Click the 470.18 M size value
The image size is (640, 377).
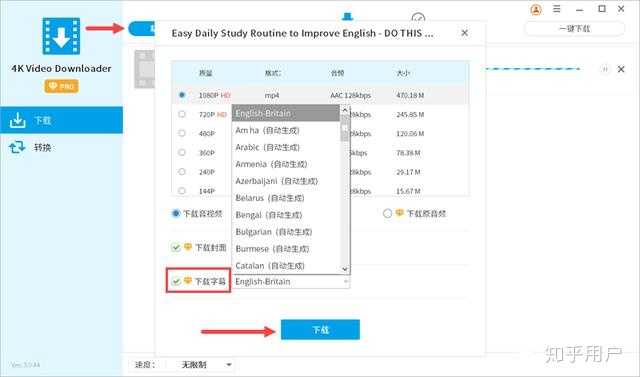click(410, 95)
